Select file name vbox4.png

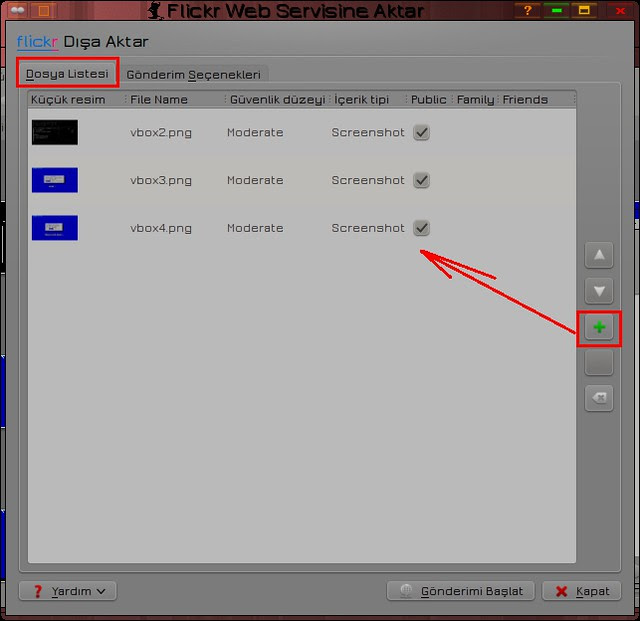[161, 228]
